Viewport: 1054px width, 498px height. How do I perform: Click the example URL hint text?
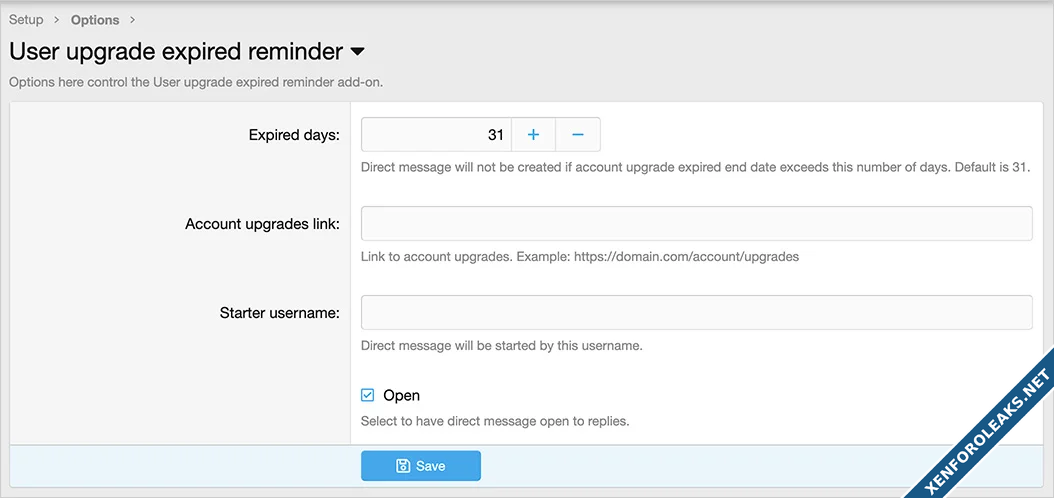(x=686, y=257)
